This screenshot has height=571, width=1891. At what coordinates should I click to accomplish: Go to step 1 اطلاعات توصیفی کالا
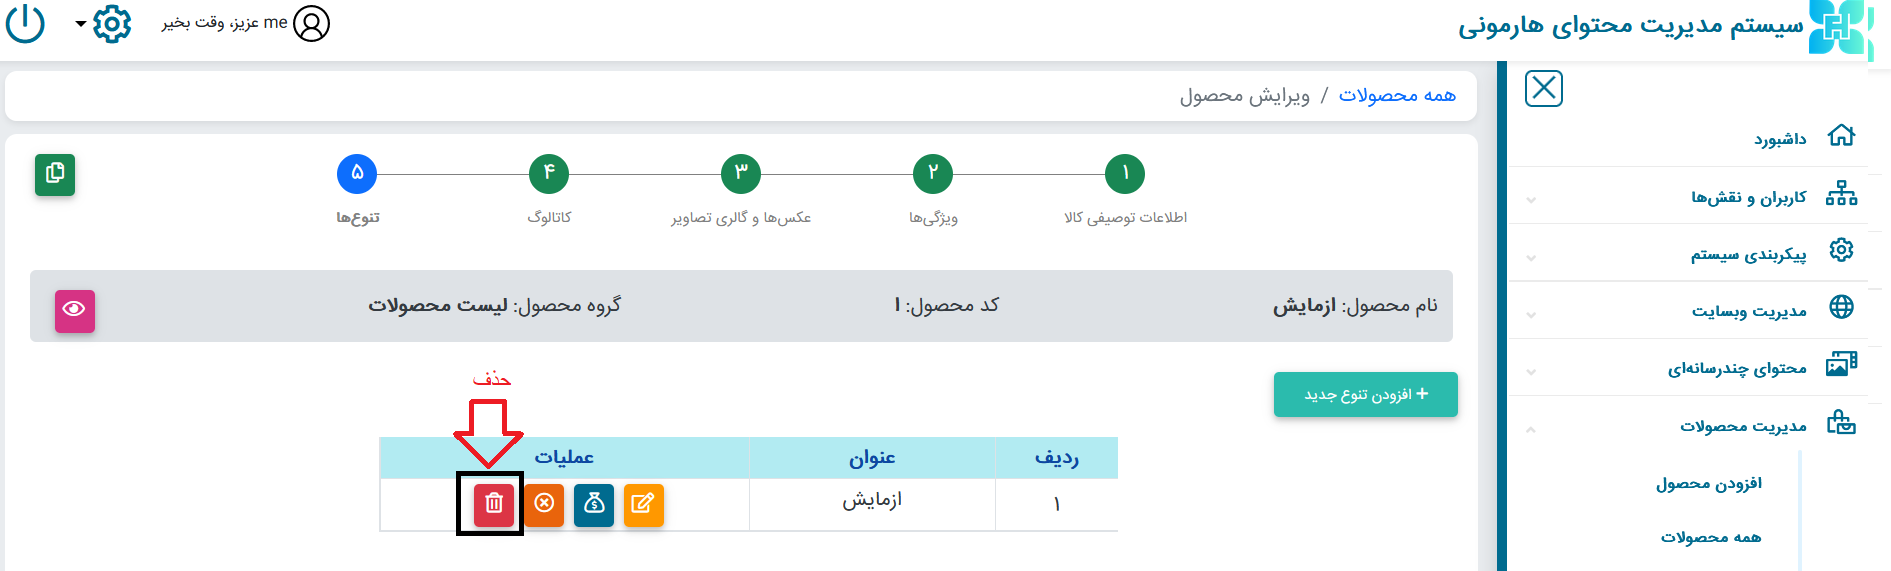[1124, 174]
